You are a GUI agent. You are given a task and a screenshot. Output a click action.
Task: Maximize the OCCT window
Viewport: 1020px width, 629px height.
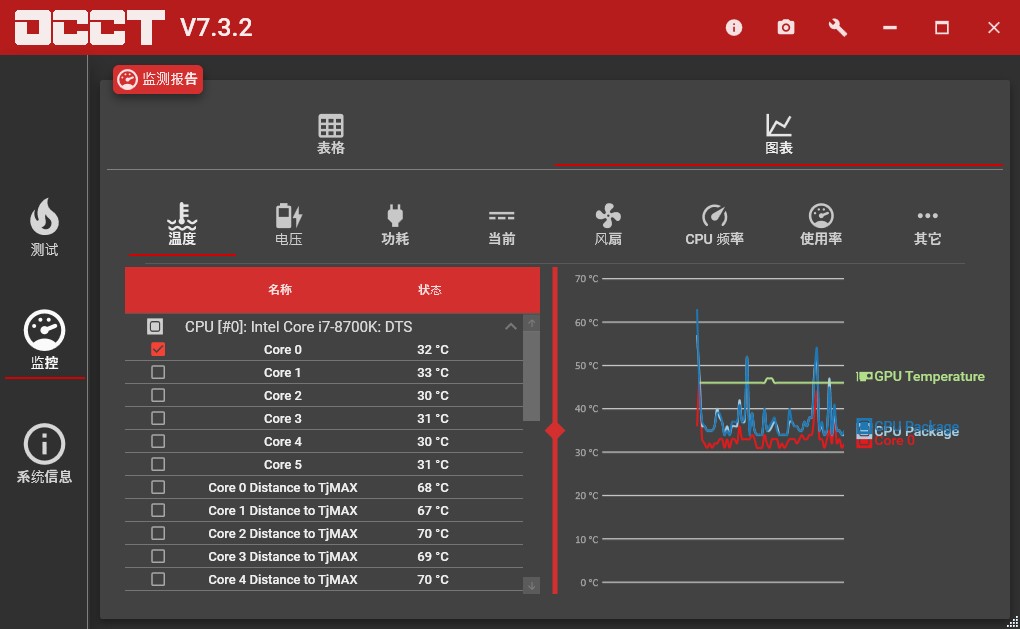(942, 27)
